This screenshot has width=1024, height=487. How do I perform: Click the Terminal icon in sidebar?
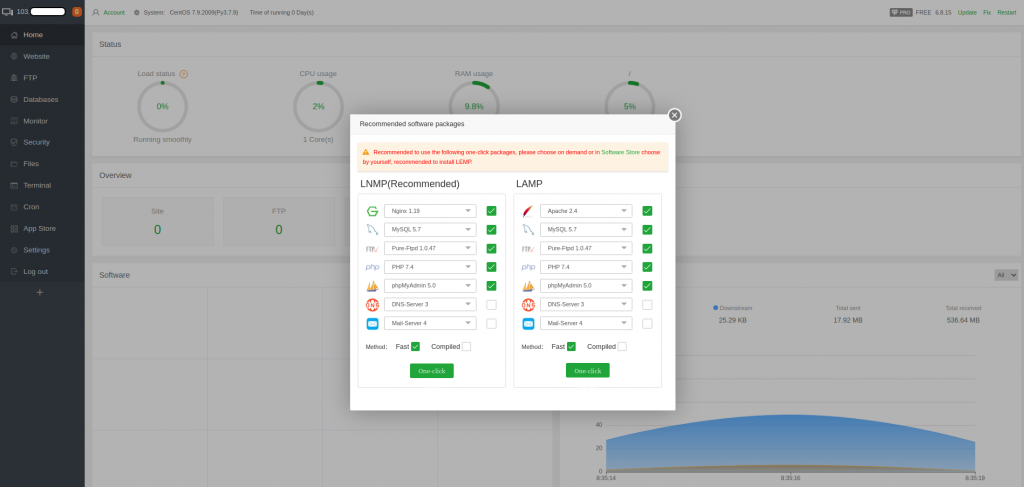(14, 185)
